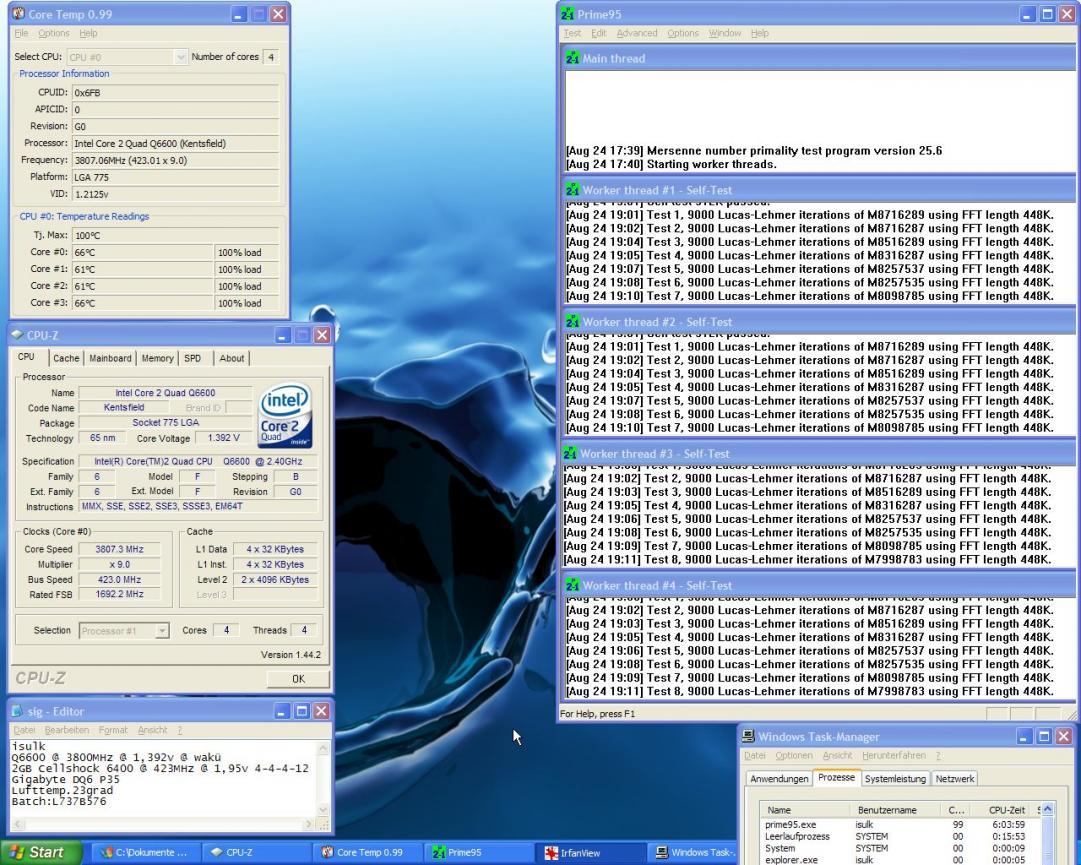
Task: Open the Window menu in Prime95
Action: 725,33
